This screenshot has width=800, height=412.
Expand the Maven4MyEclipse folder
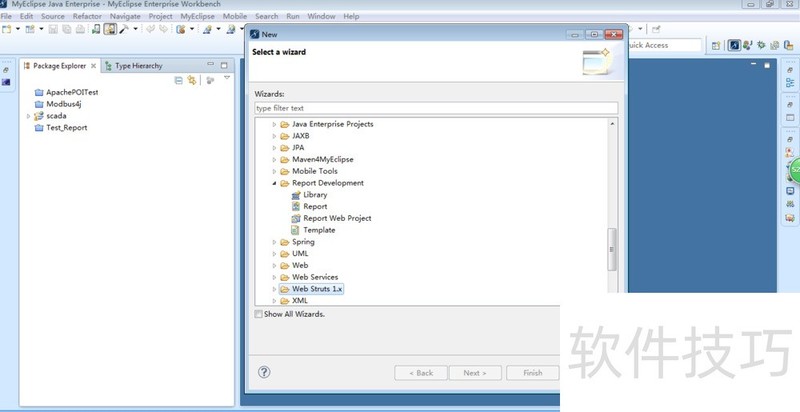(x=274, y=160)
